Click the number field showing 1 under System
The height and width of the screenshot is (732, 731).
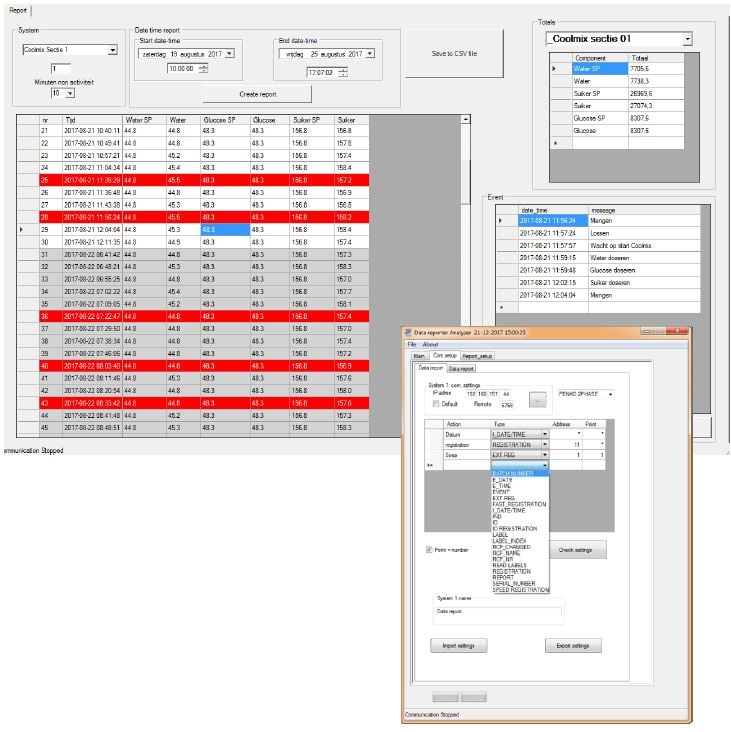61,69
